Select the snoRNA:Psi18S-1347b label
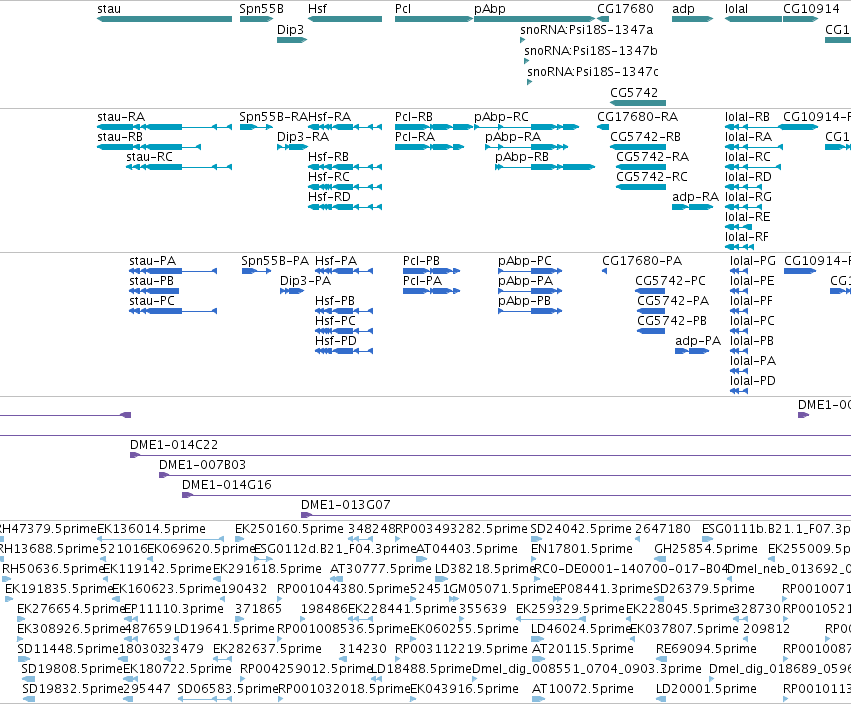 tap(591, 51)
